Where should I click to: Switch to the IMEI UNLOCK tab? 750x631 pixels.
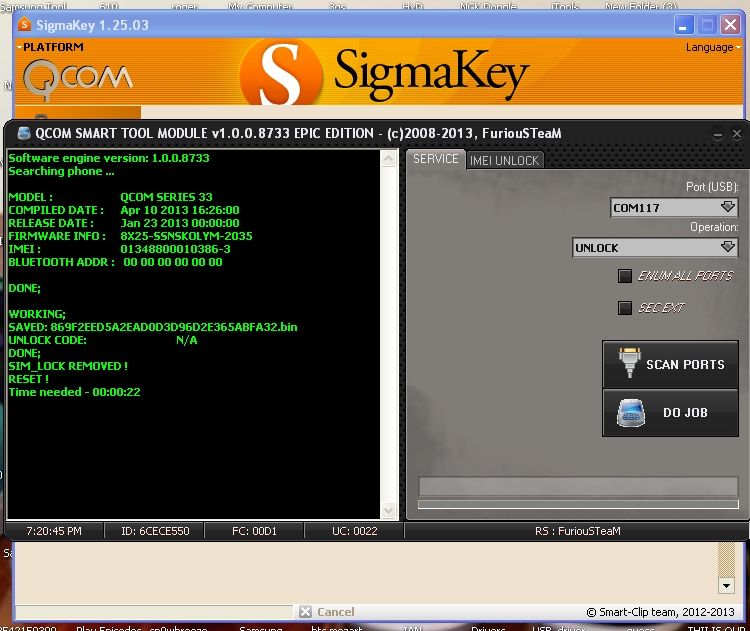504,161
